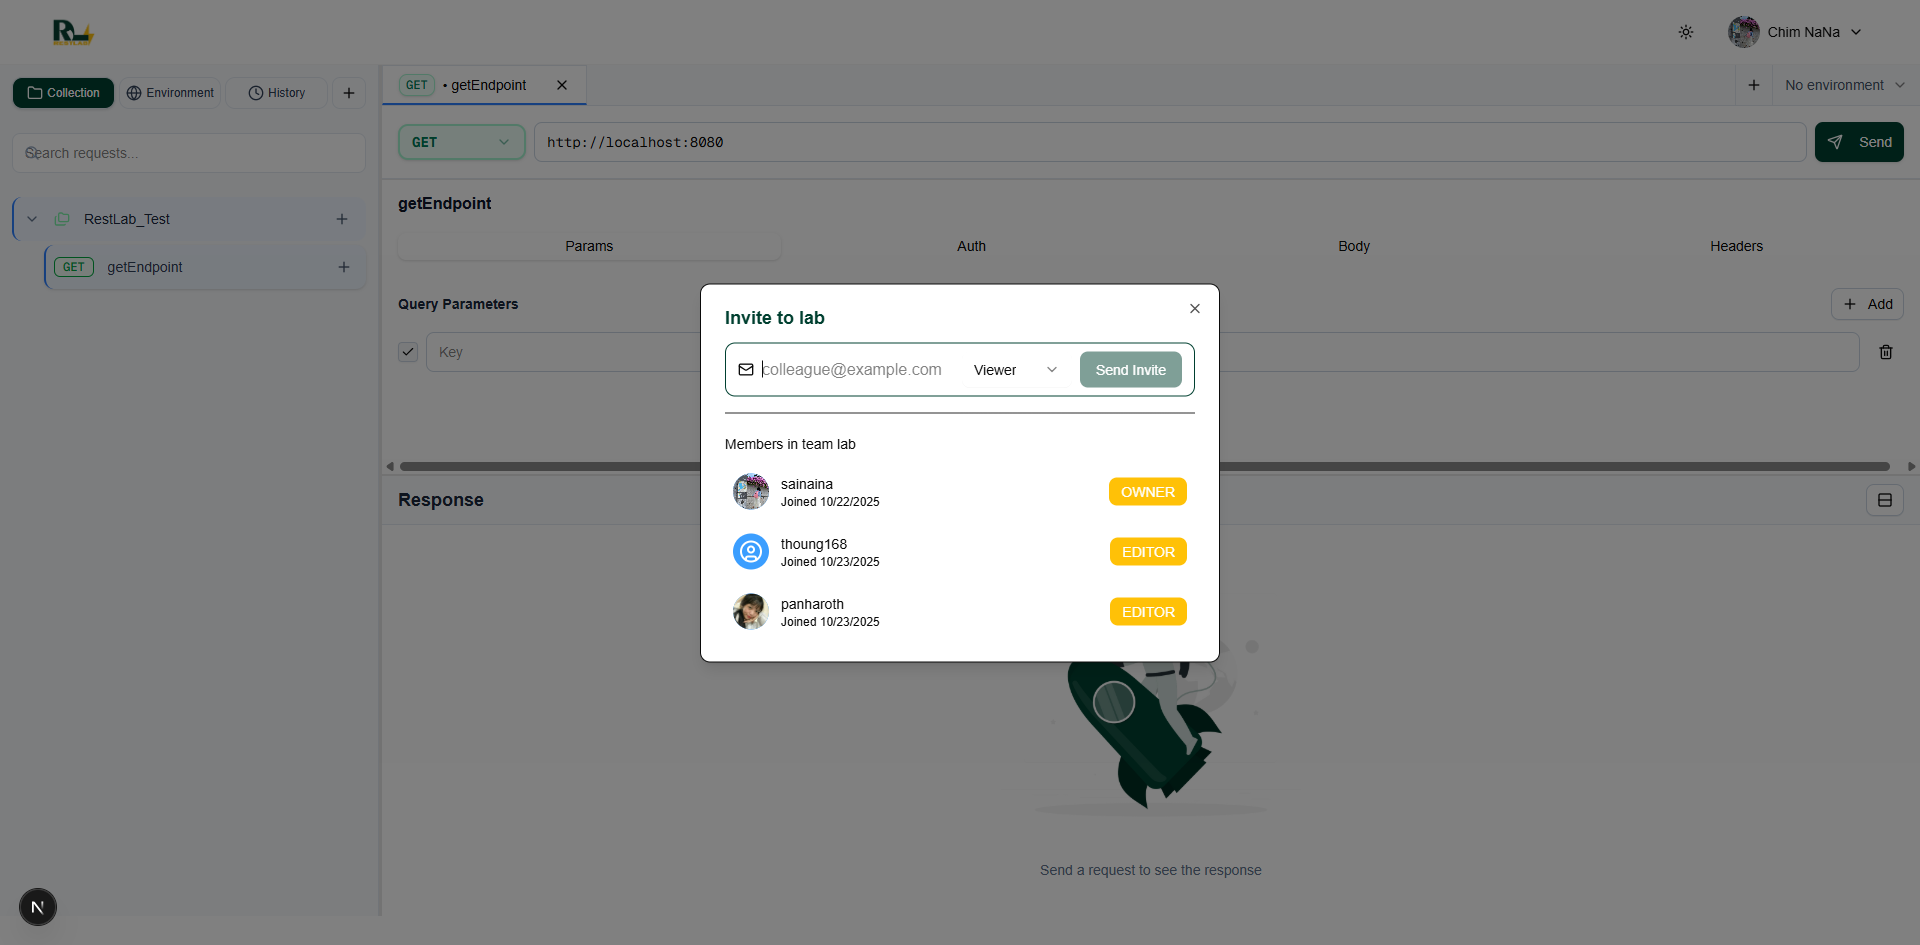Close the getEndpoint request tab
Image resolution: width=1920 pixels, height=945 pixels.
point(562,85)
